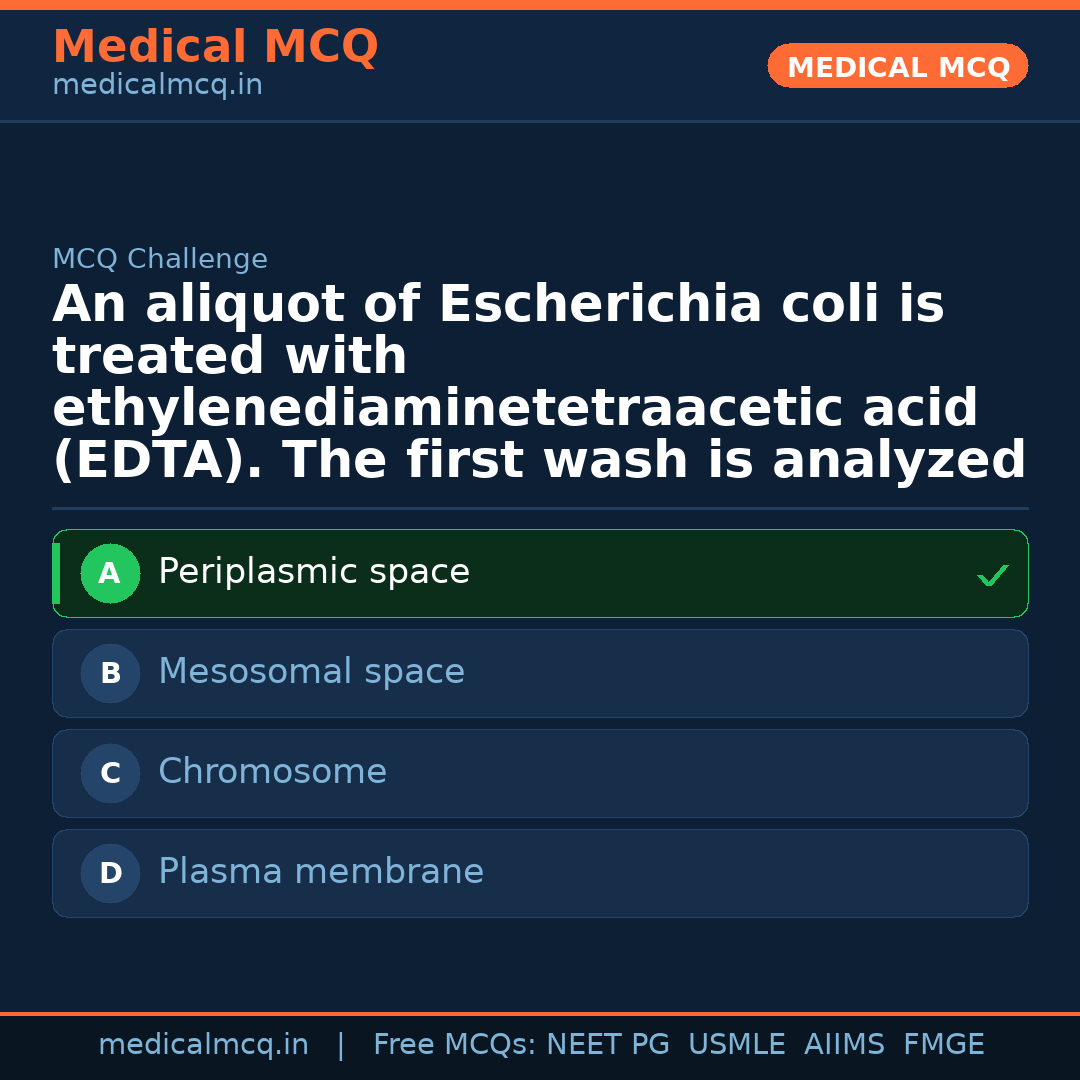Click the D letter circle

(110, 874)
